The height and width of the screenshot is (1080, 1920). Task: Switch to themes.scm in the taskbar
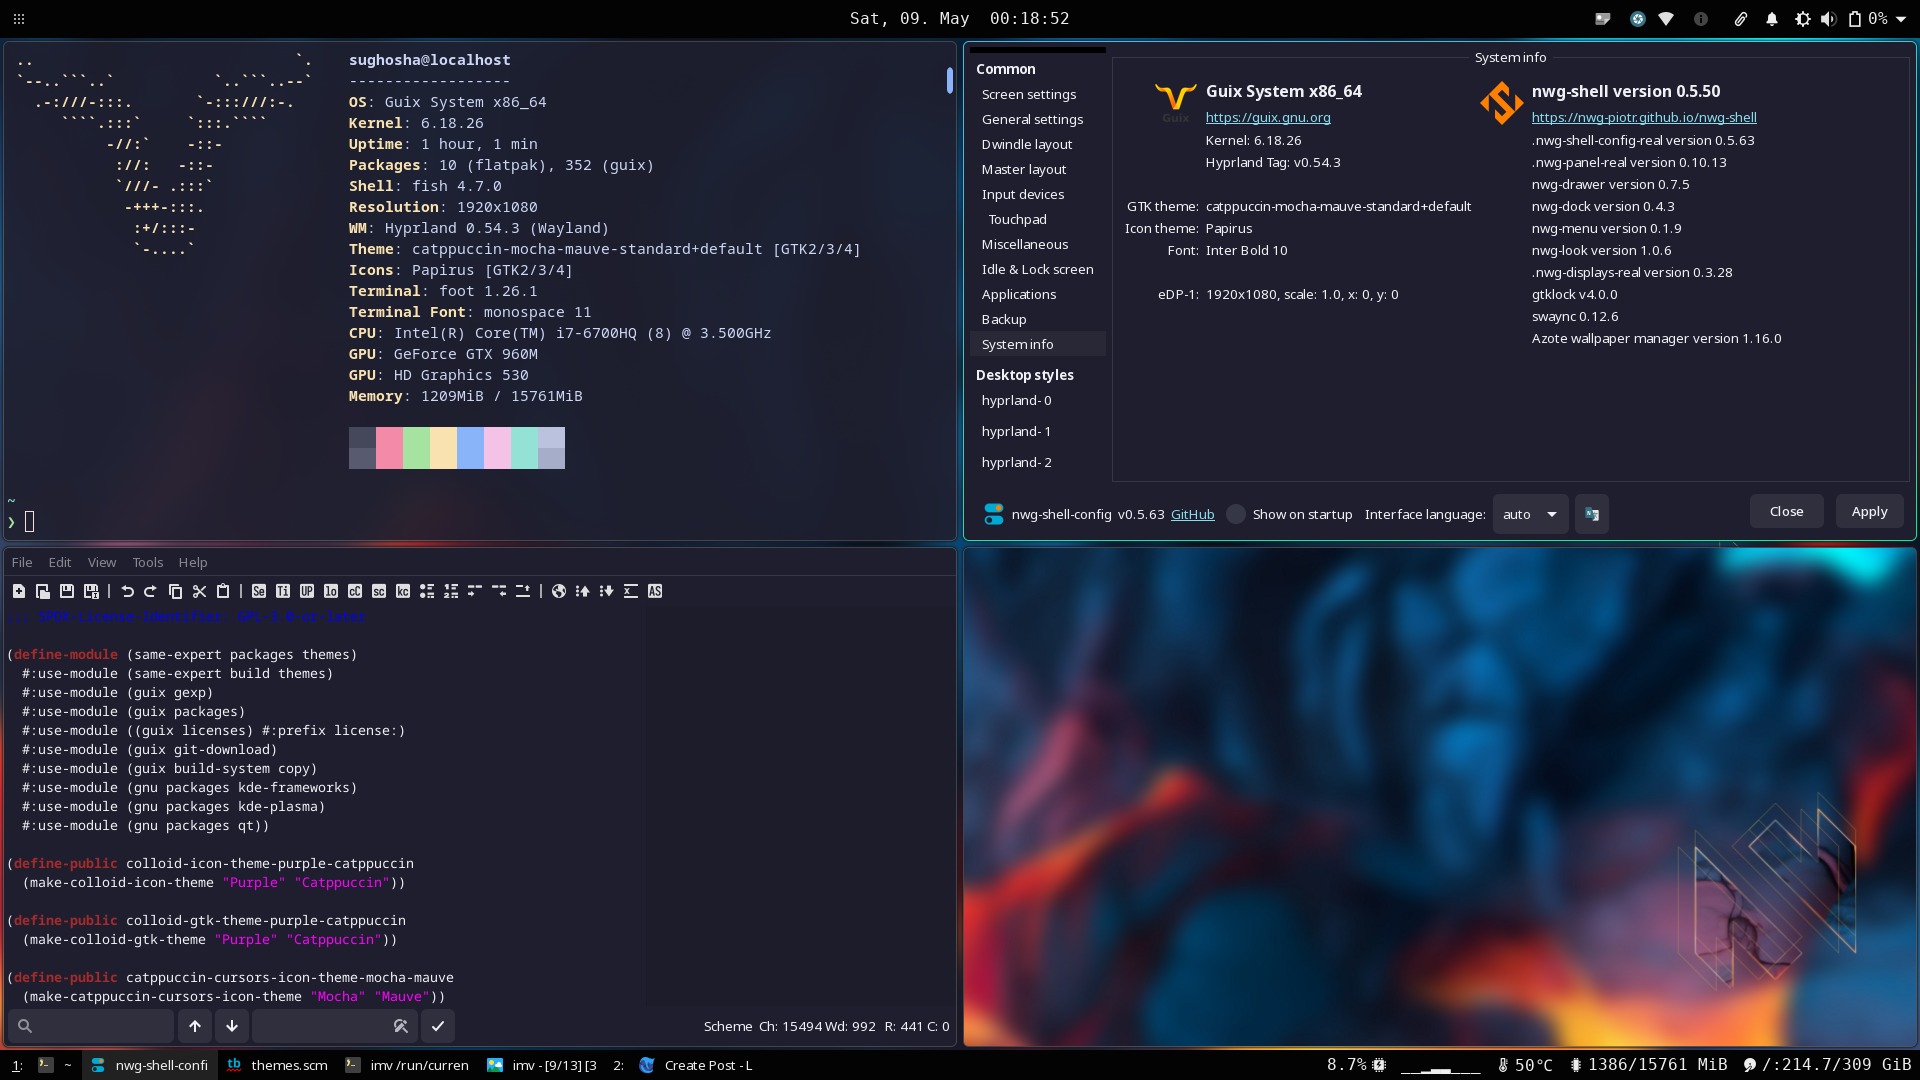click(278, 1065)
